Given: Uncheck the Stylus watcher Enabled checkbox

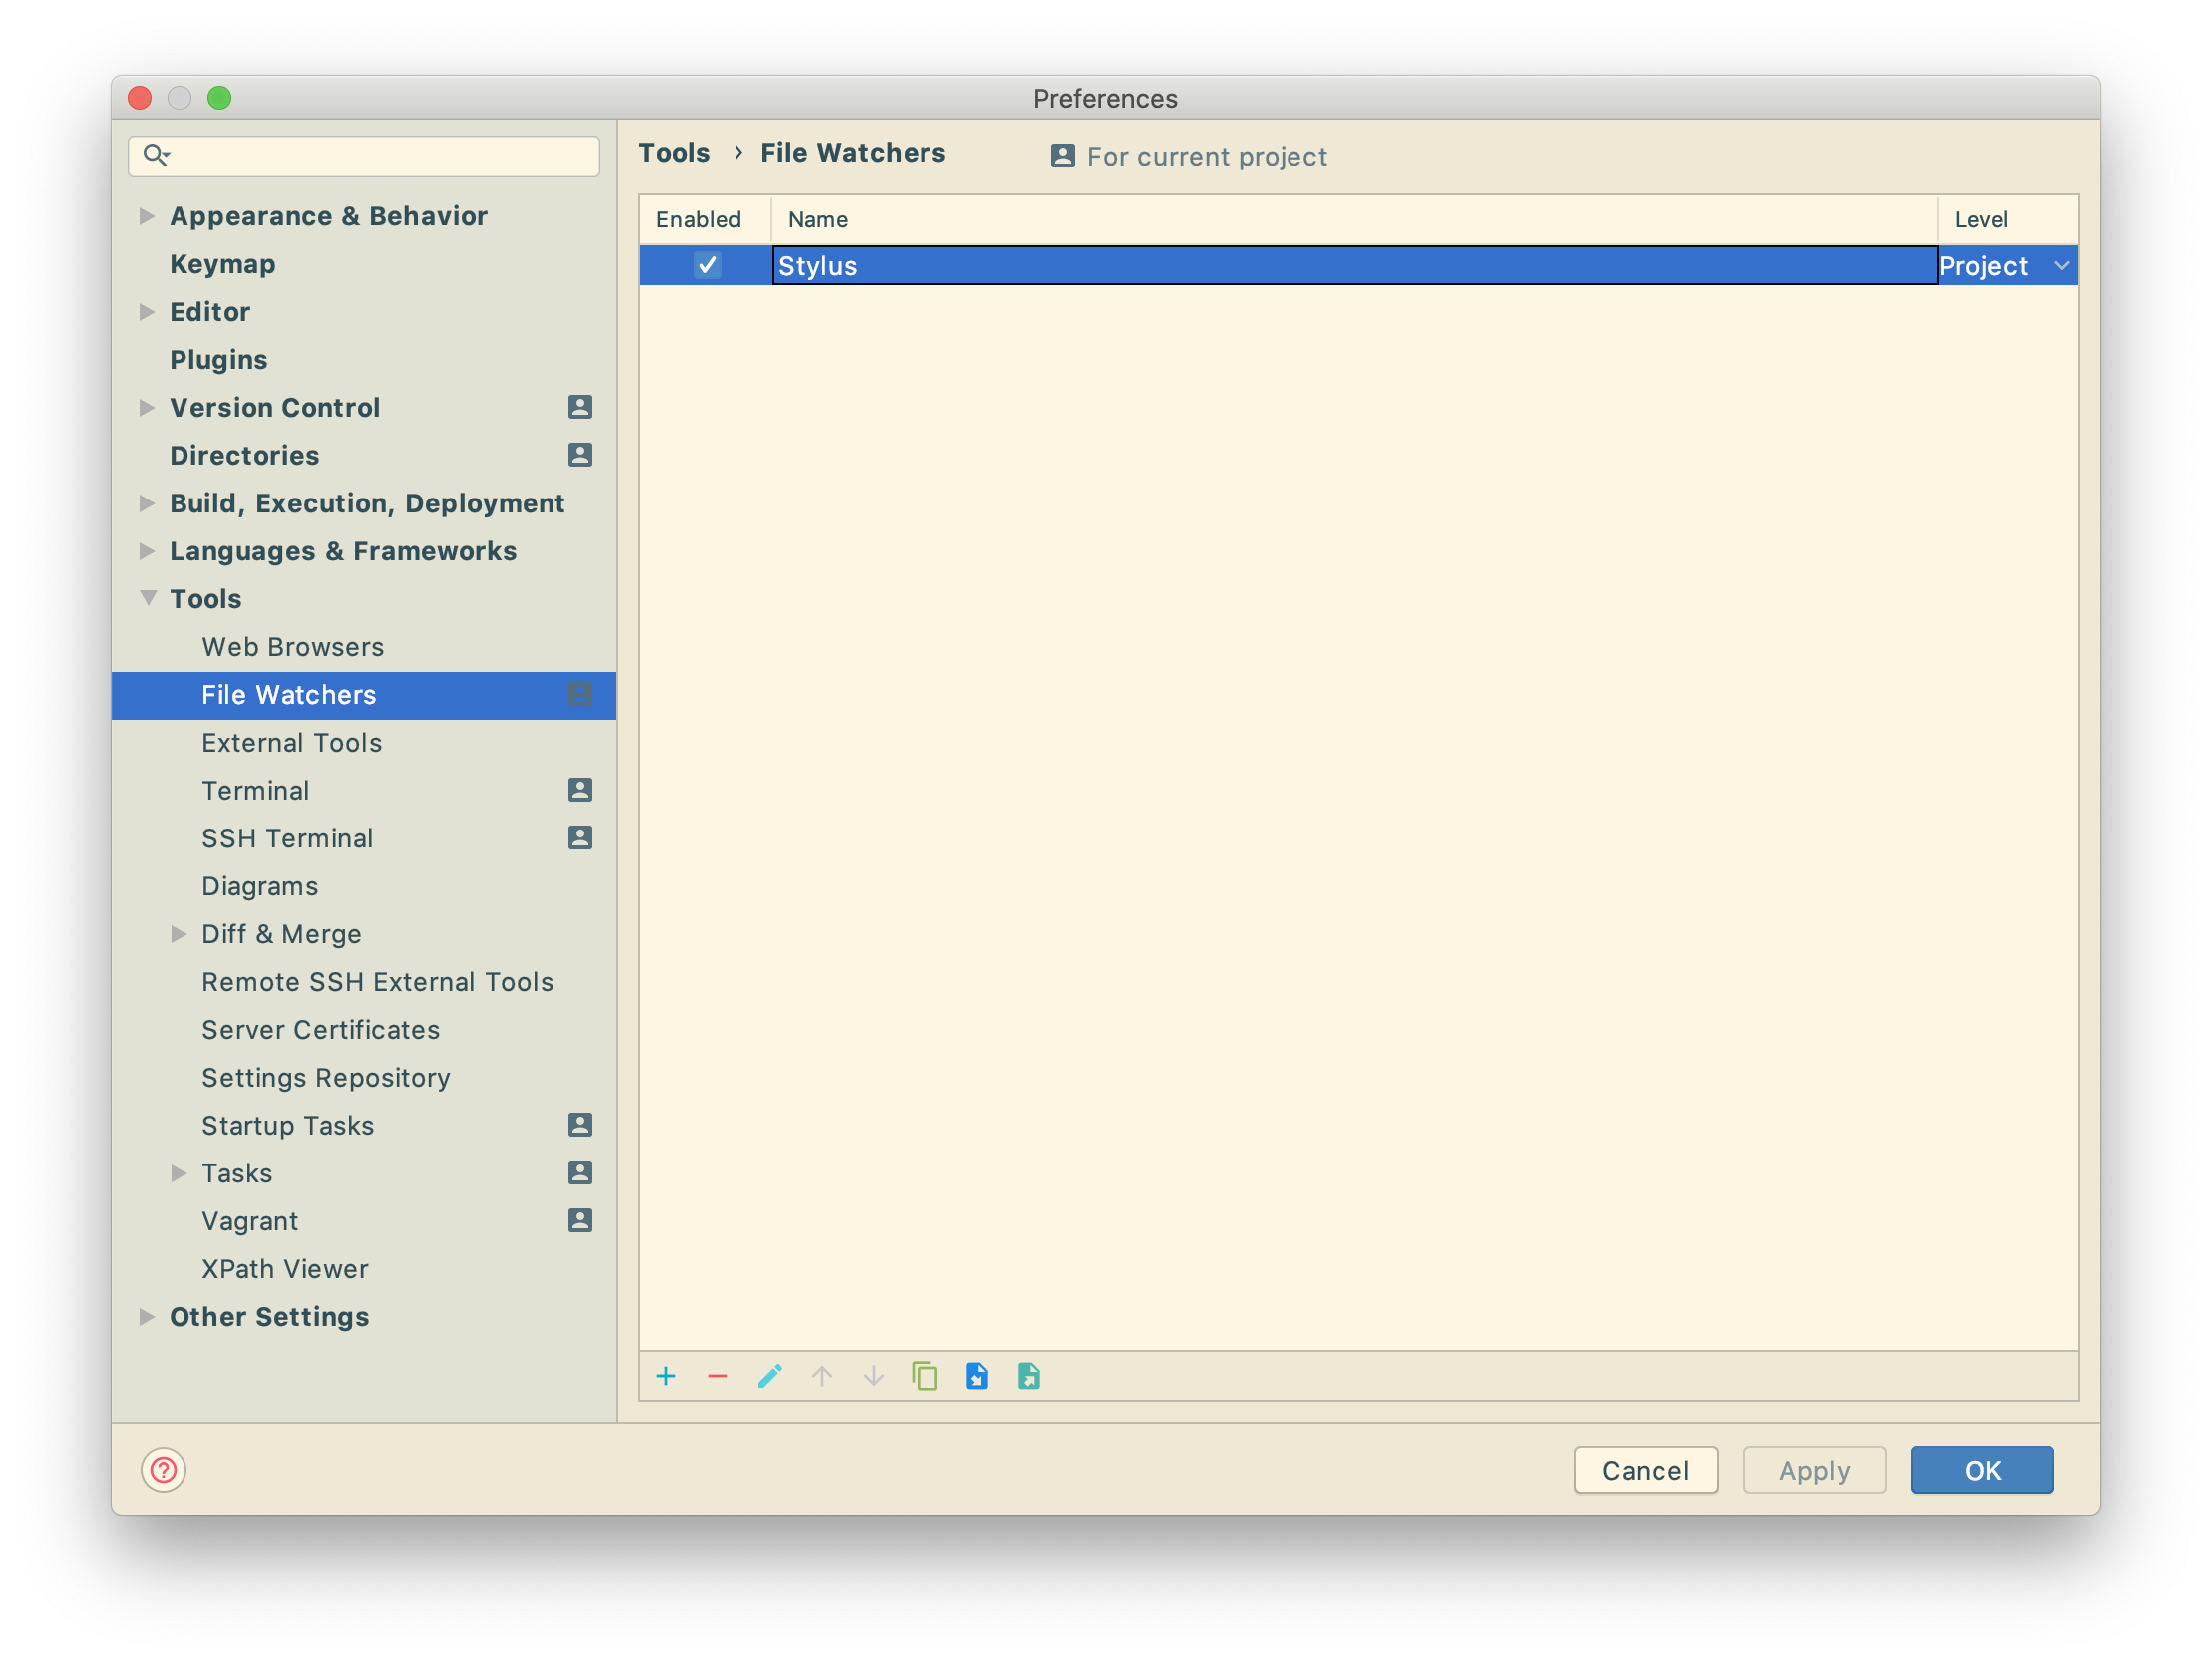Looking at the screenshot, I should pyautogui.click(x=707, y=265).
